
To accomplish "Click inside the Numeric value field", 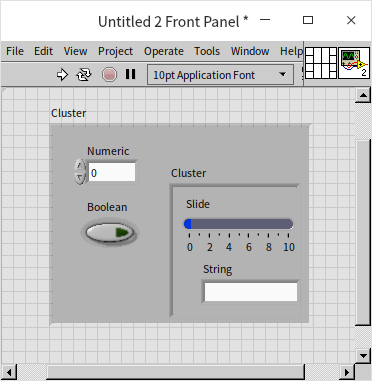I will [112, 172].
